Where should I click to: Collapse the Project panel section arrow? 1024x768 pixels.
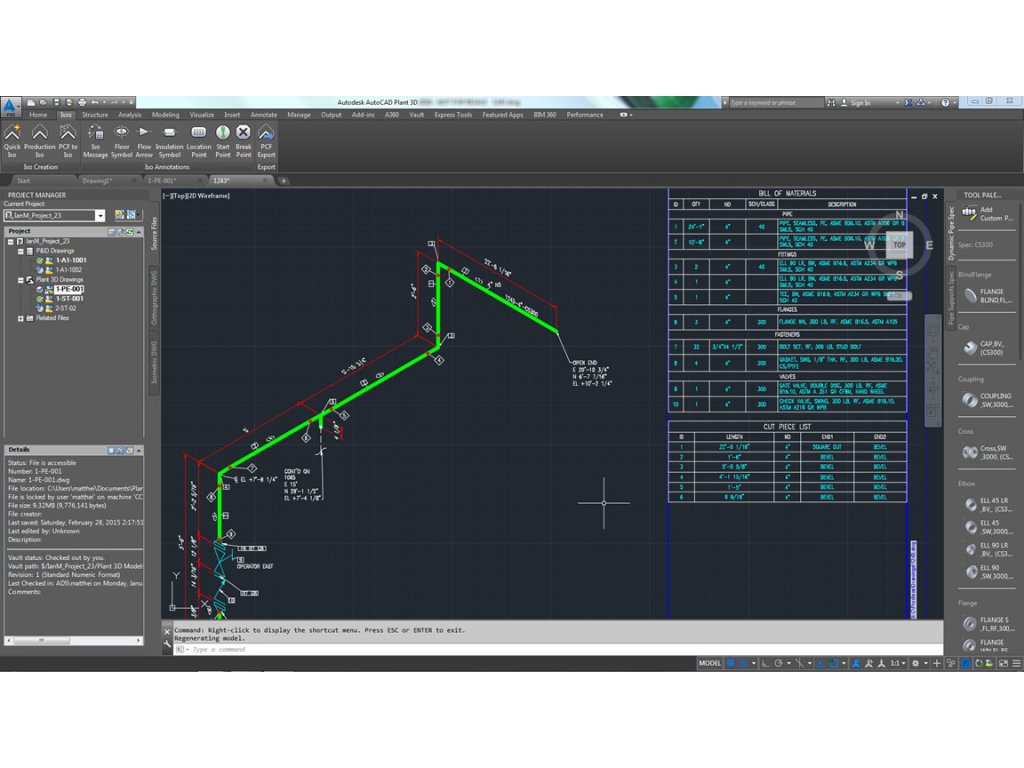click(139, 232)
